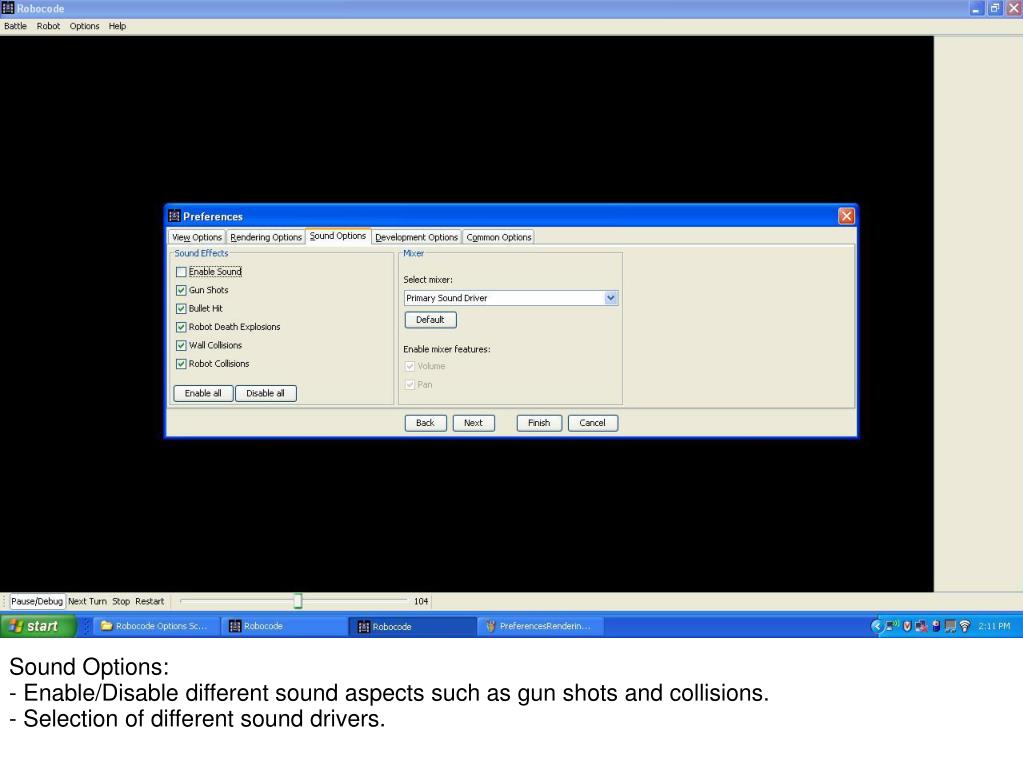Open the Robot menu

48,26
